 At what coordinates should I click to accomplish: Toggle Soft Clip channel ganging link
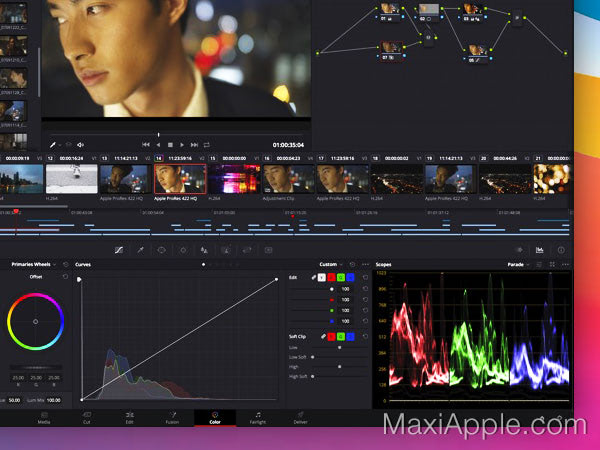point(323,337)
